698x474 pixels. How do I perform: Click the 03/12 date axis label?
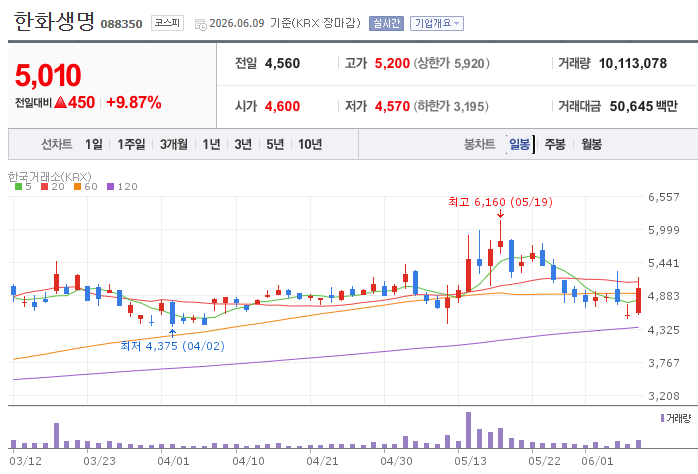(25, 461)
